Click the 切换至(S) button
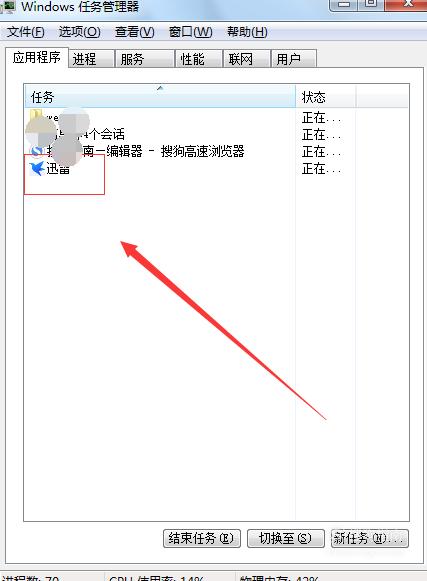 (x=286, y=538)
